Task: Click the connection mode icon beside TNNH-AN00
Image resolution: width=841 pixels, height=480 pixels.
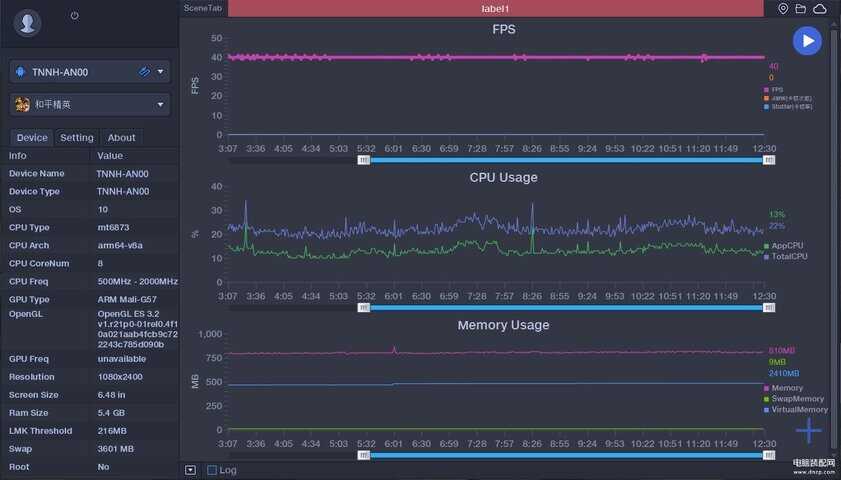Action: coord(144,72)
